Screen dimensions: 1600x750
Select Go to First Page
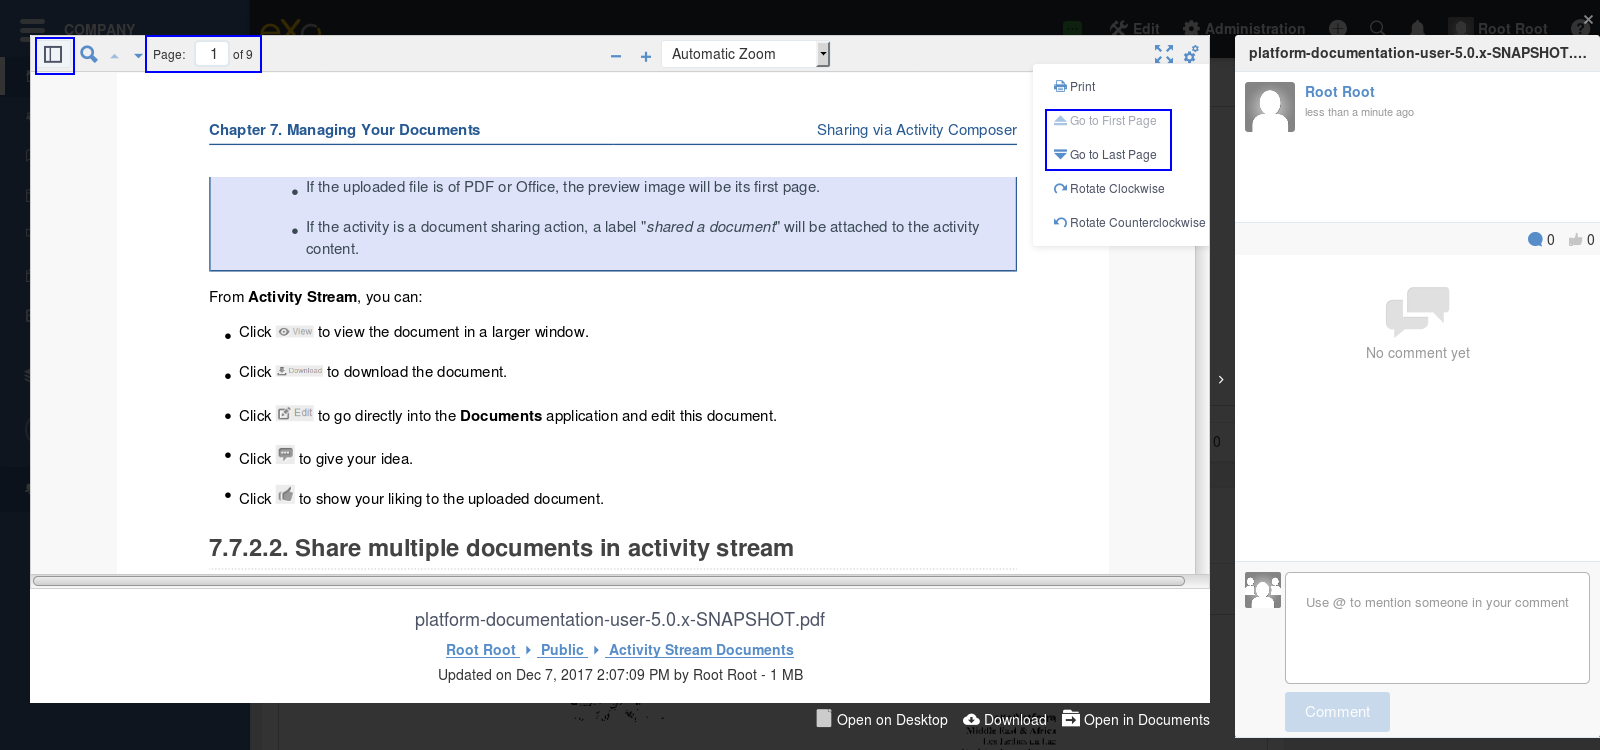coord(1106,121)
